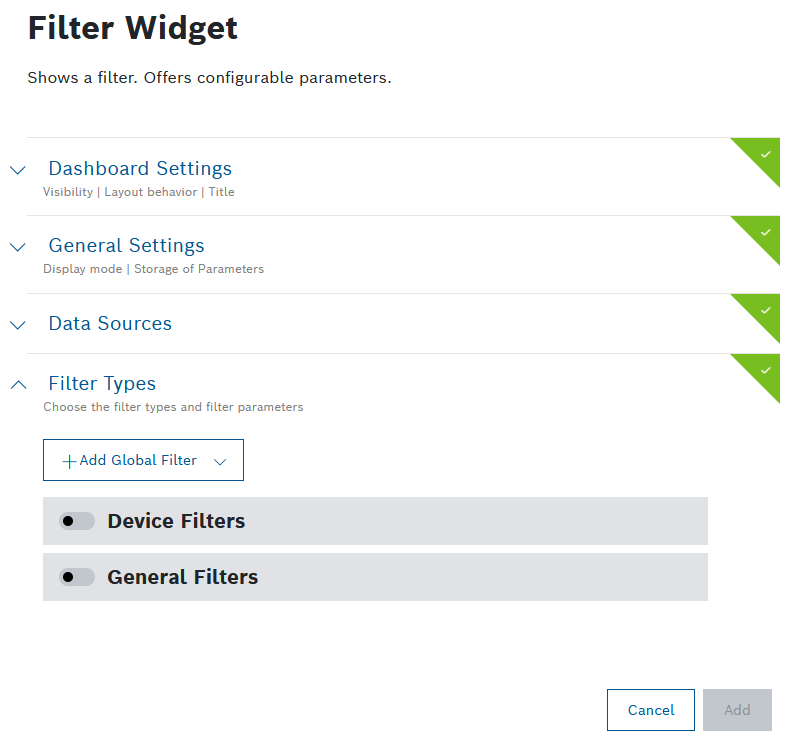Viewport: 799px width, 750px height.
Task: Click the Filter Types section title
Action: coord(102,383)
